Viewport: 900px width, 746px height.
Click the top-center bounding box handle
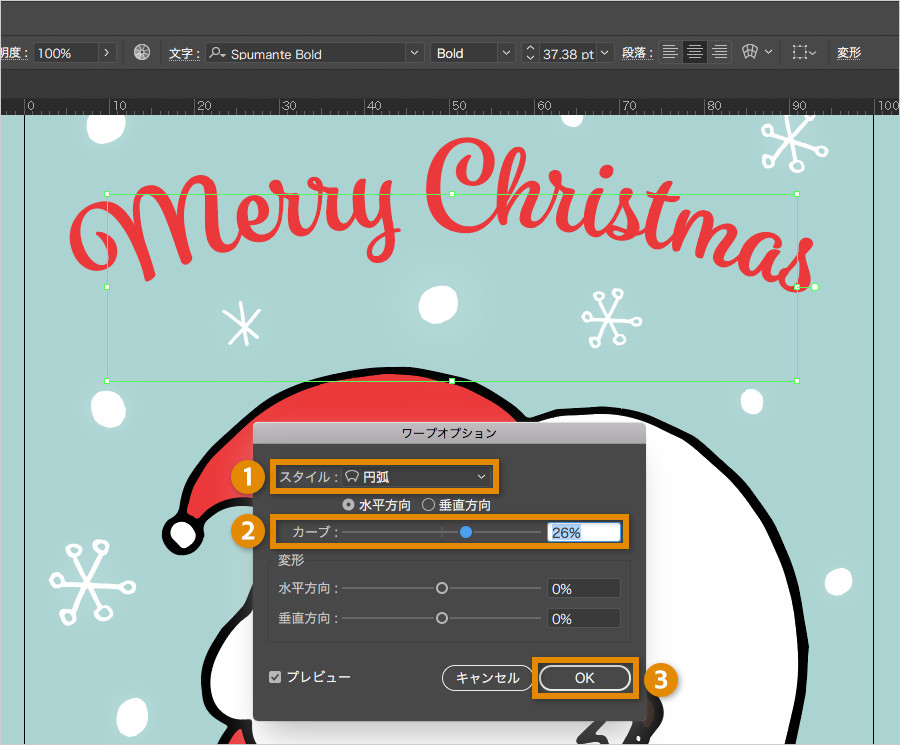point(452,194)
